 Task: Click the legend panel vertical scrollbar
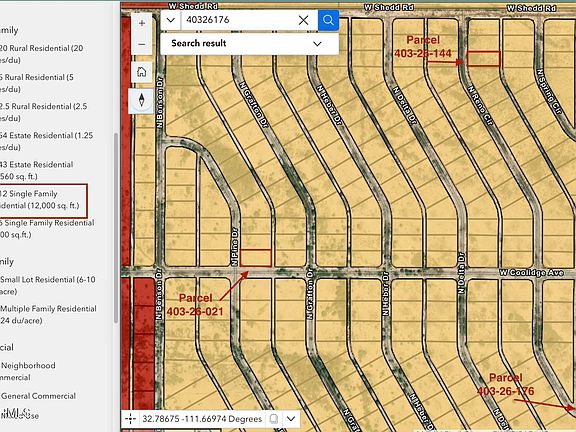coord(116,228)
